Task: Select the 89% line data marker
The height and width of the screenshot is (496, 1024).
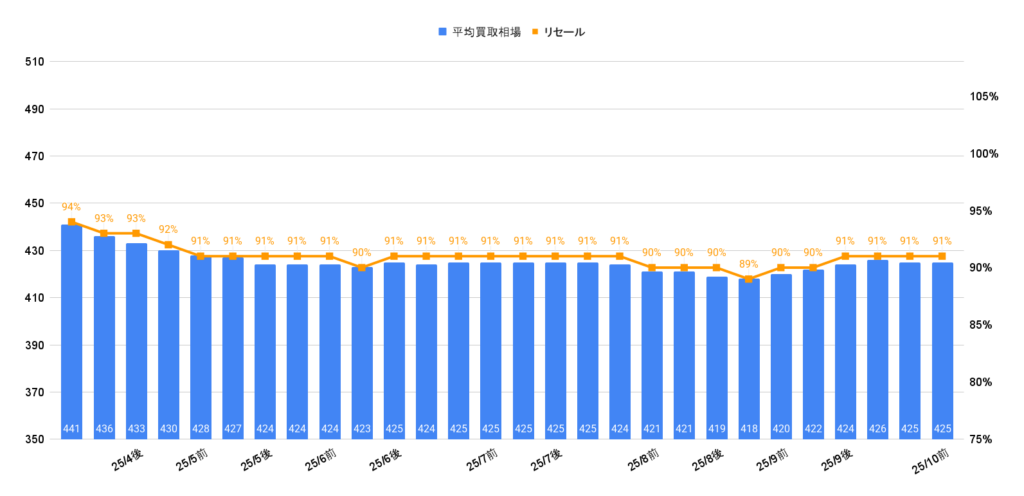Action: 748,279
